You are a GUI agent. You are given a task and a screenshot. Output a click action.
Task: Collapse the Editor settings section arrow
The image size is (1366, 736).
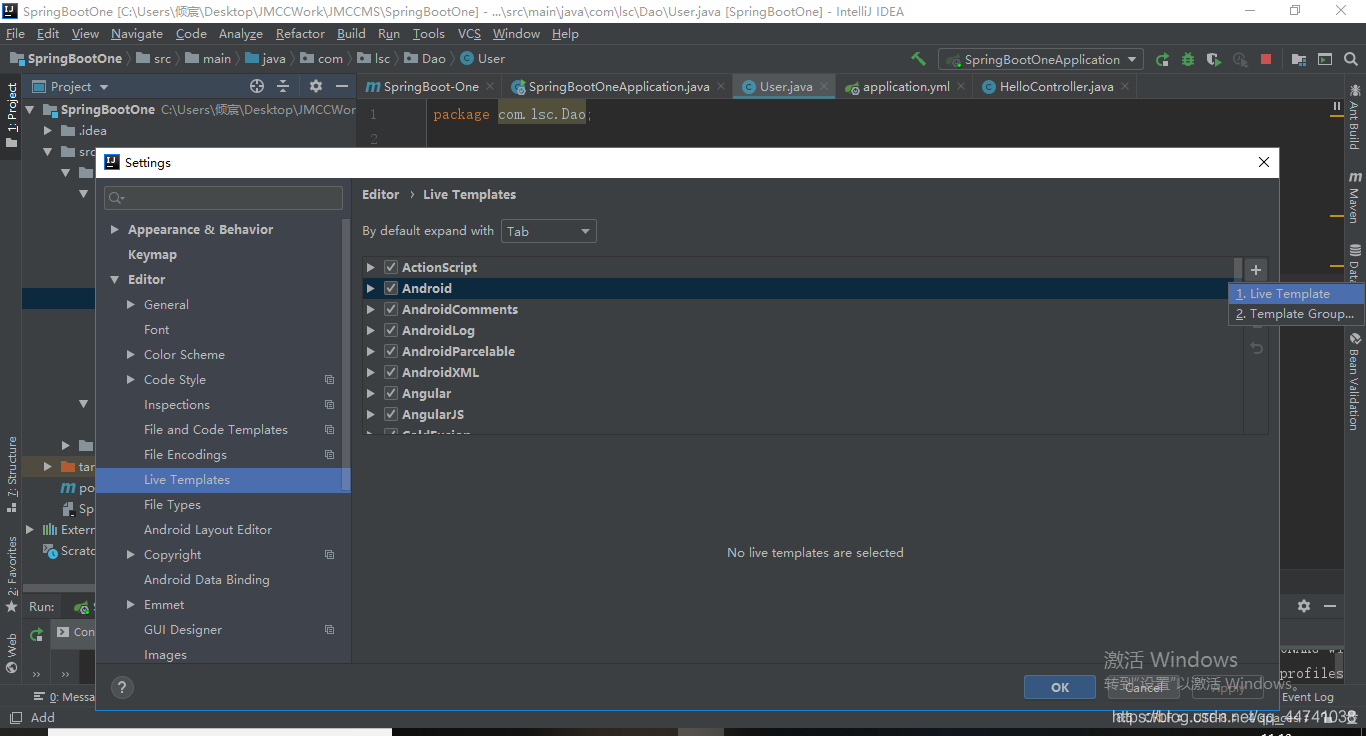[x=116, y=279]
